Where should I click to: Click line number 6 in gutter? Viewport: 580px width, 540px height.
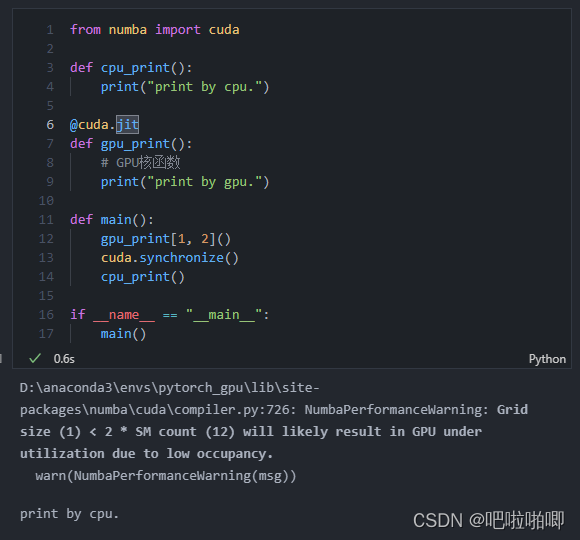coord(50,125)
